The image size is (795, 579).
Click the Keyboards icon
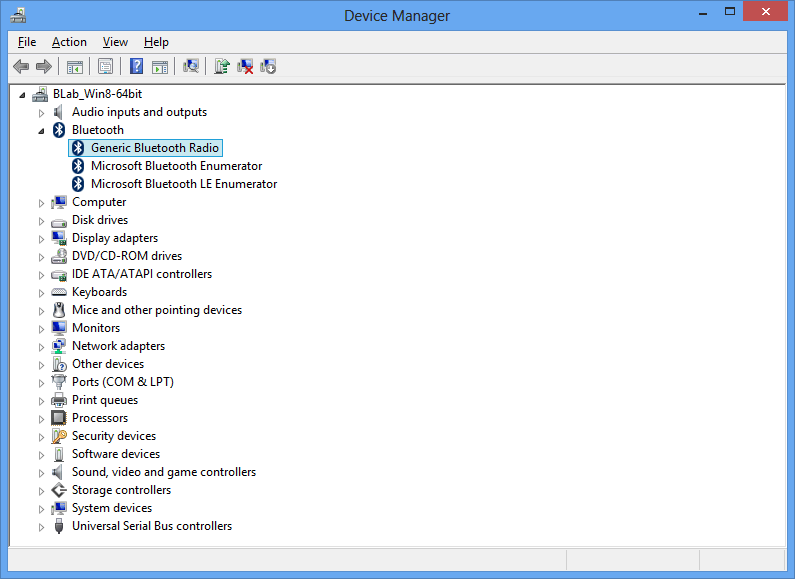(59, 292)
